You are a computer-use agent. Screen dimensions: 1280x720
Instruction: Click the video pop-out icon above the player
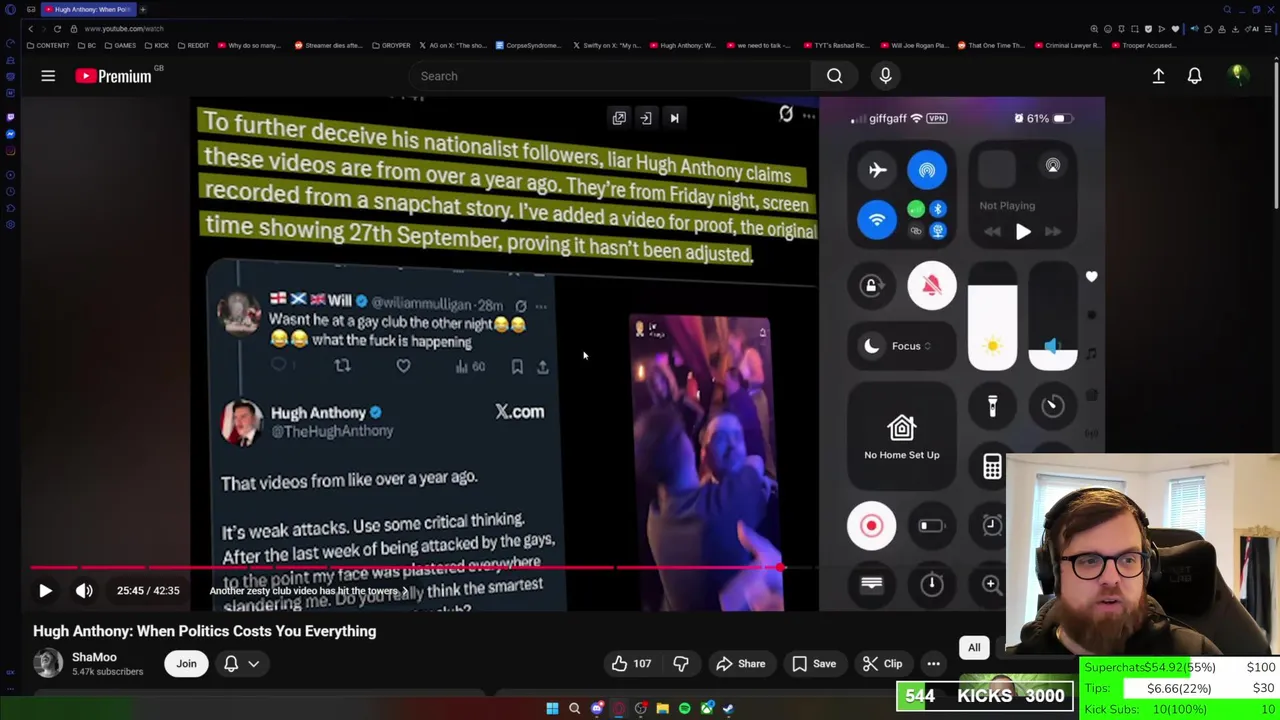pos(619,118)
